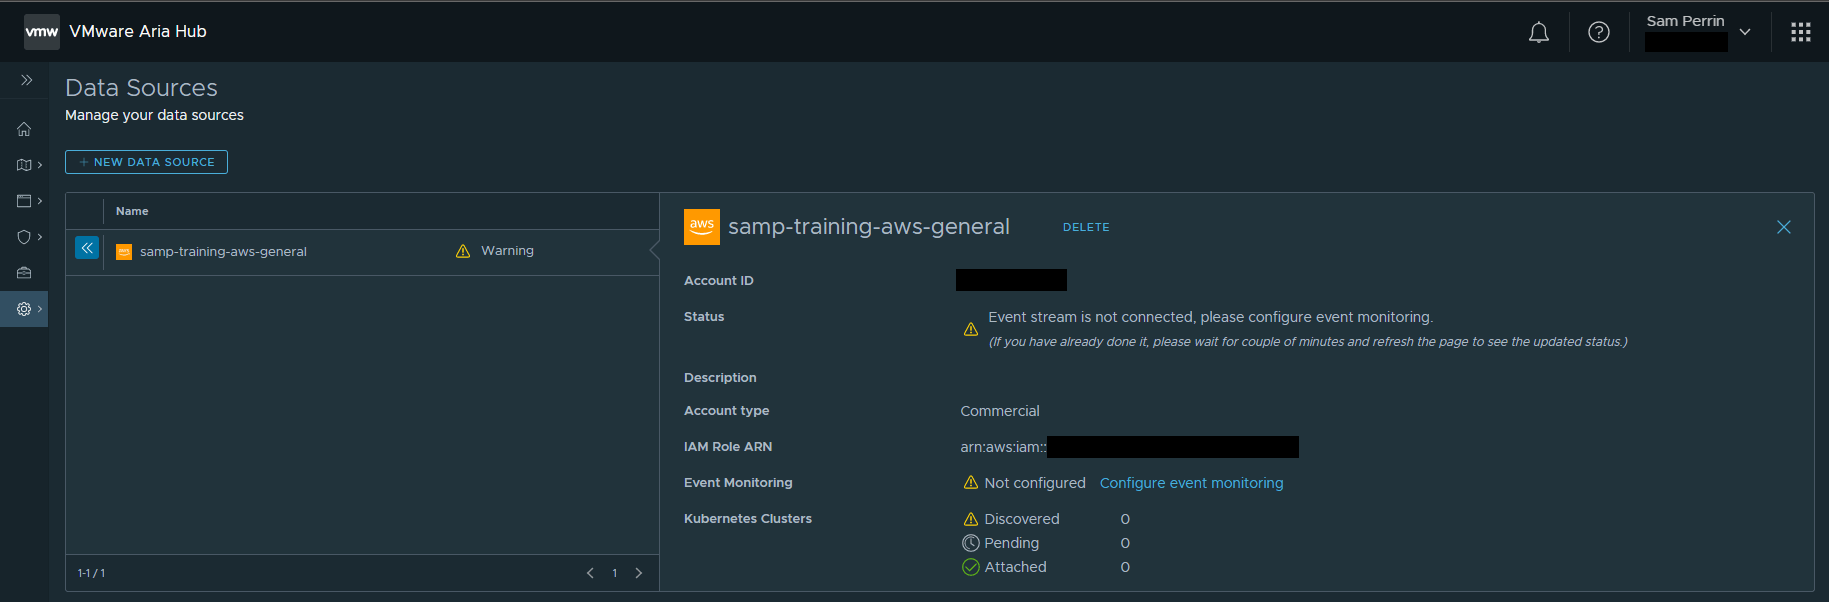Open the apps grid switcher
This screenshot has width=1829, height=602.
coord(1800,33)
